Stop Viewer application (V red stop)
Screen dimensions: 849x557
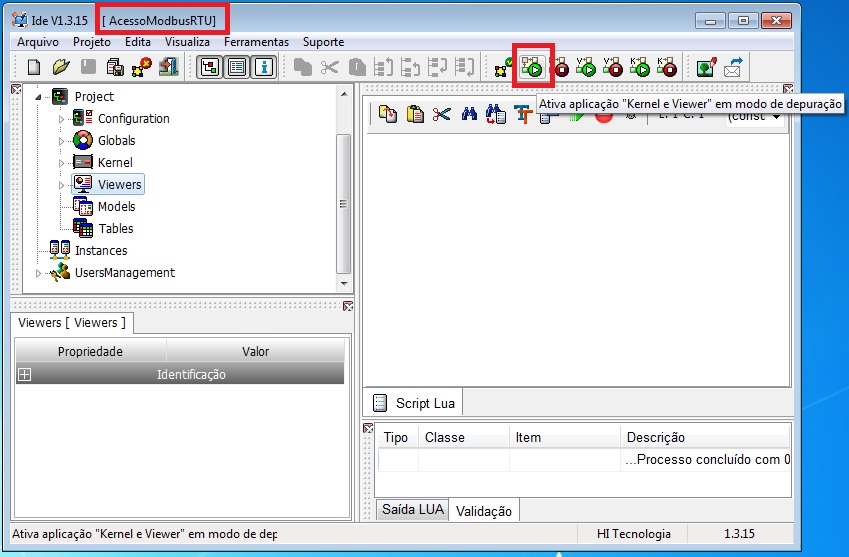click(x=613, y=67)
